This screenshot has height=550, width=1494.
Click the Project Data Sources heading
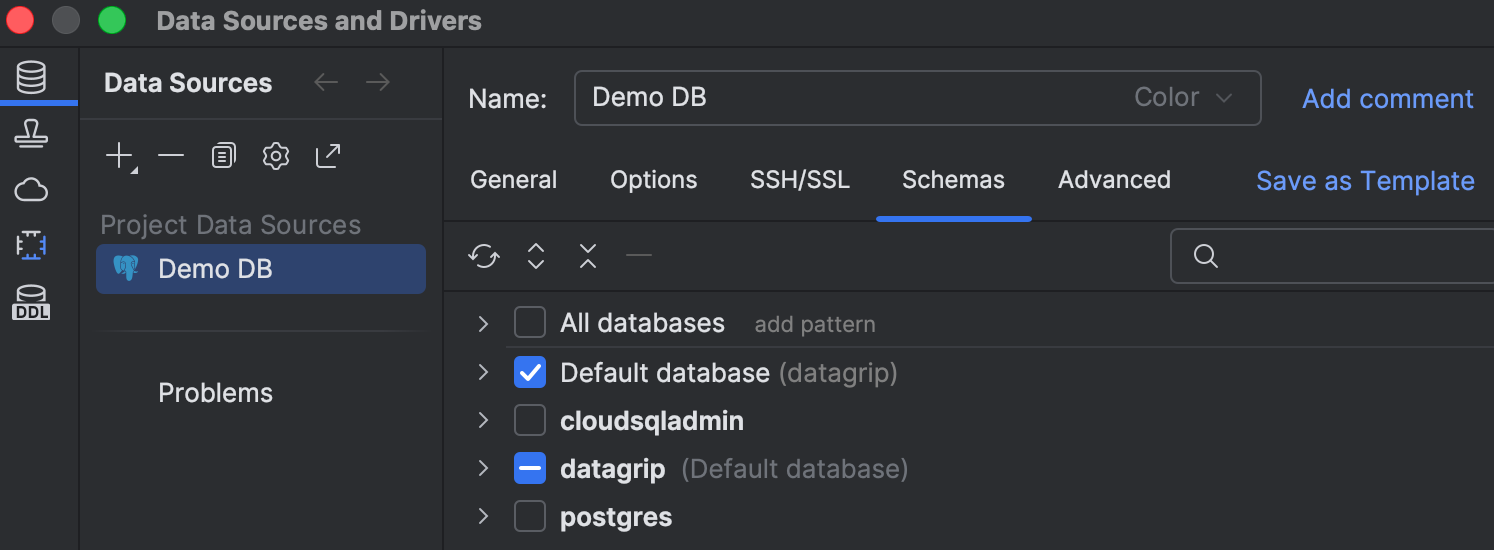click(x=231, y=225)
